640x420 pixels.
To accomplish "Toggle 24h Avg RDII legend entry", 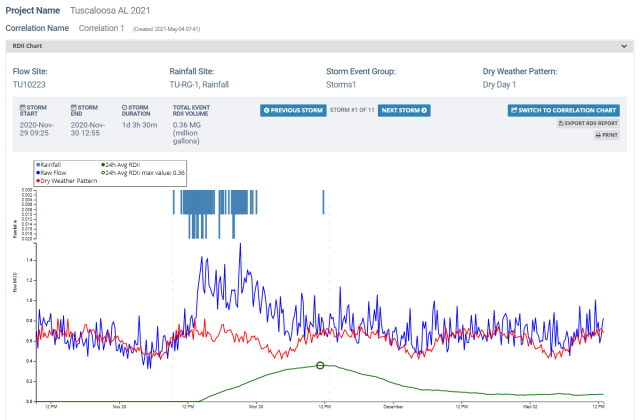I will [120, 165].
